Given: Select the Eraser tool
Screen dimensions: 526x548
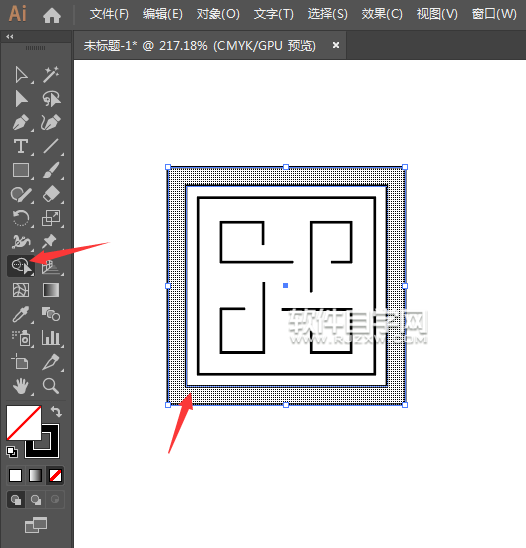Looking at the screenshot, I should pos(51,194).
